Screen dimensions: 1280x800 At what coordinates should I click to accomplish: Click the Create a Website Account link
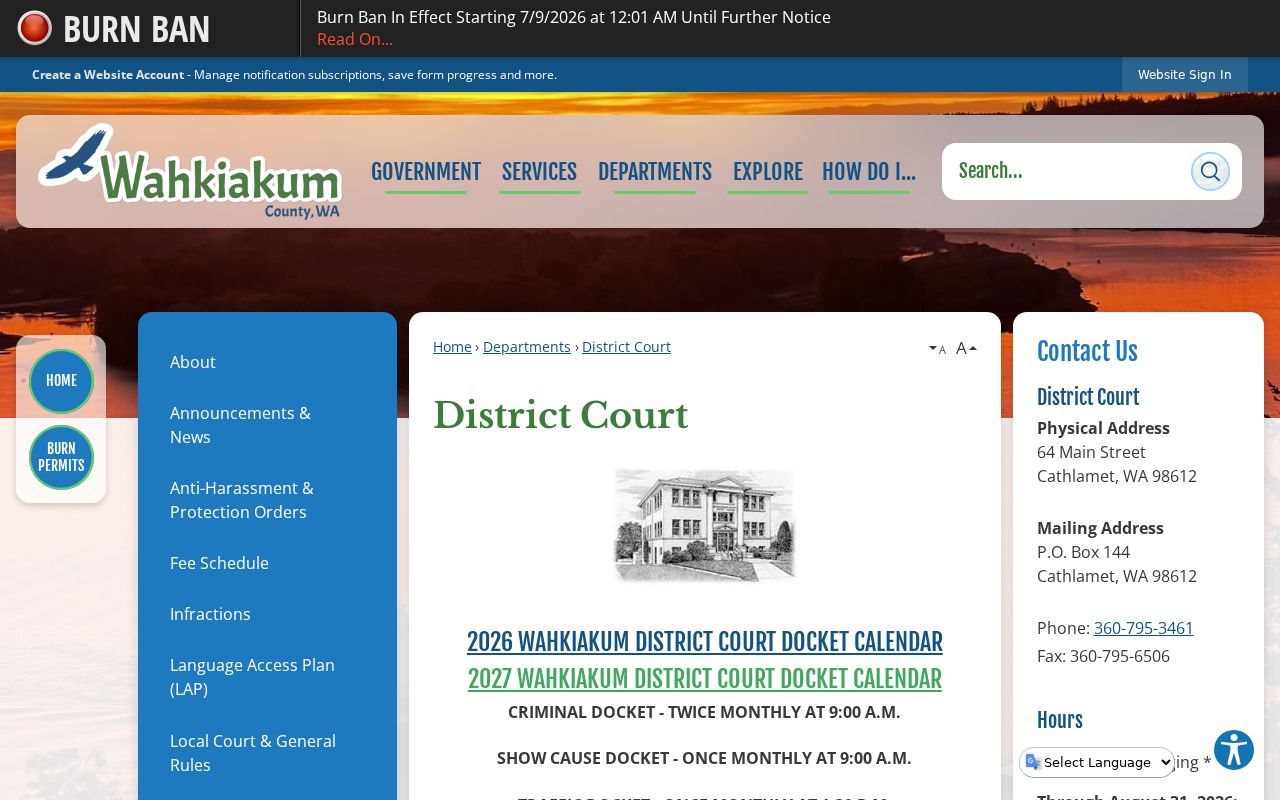[108, 75]
